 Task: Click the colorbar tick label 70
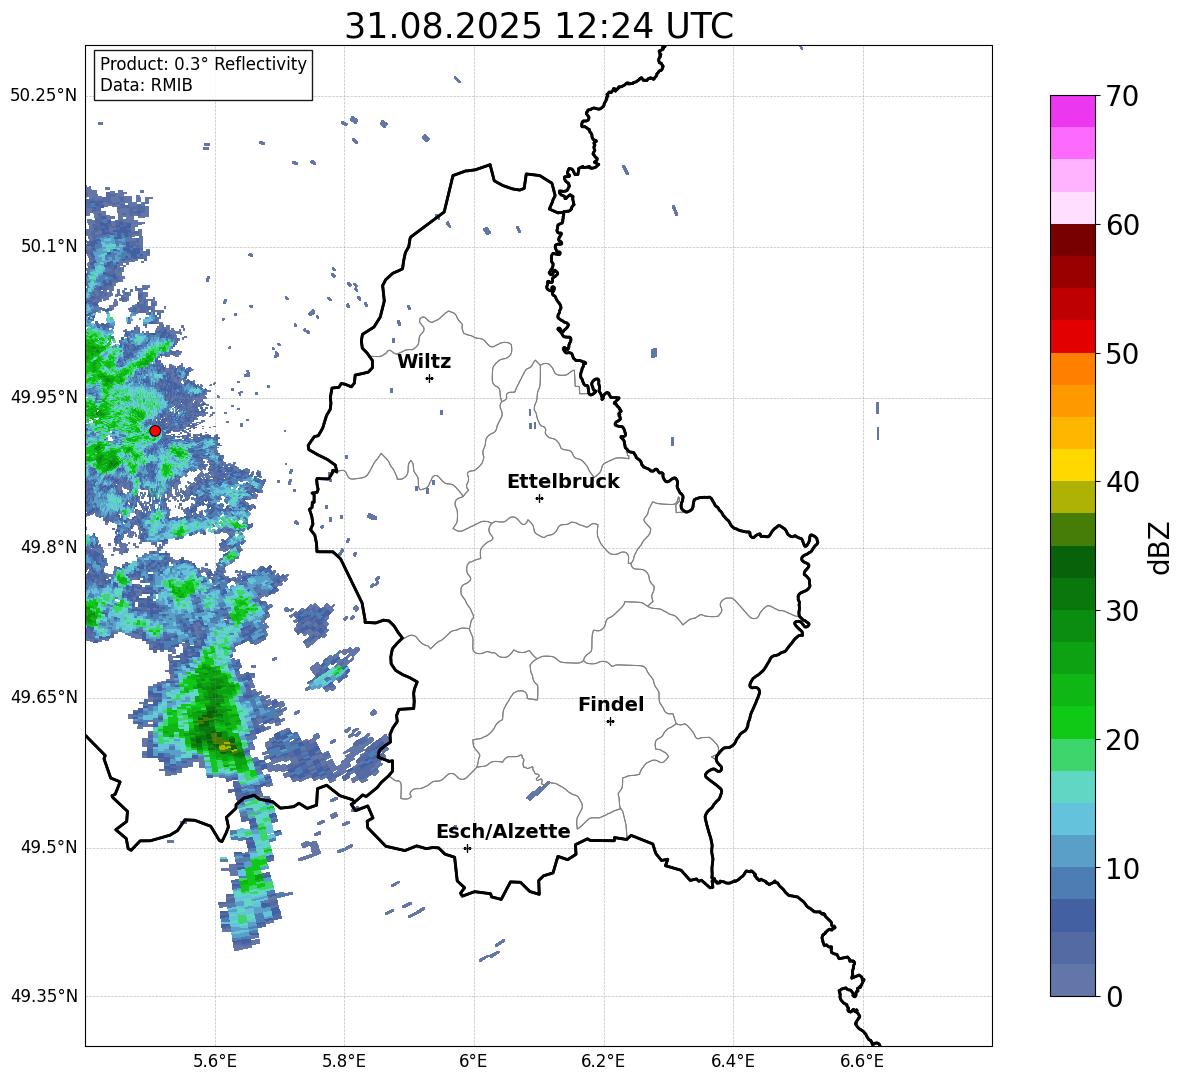tap(1122, 96)
